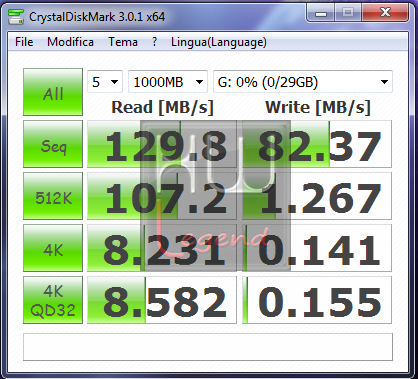Minimize the CrystalDiskMark window
Image resolution: width=418 pixels, height=379 pixels.
[321, 13]
